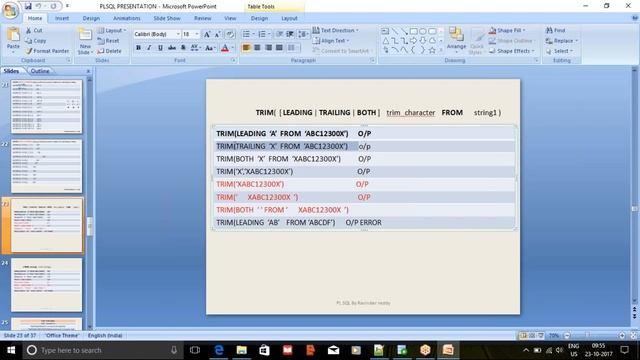Toggle italic formatting

149,48
